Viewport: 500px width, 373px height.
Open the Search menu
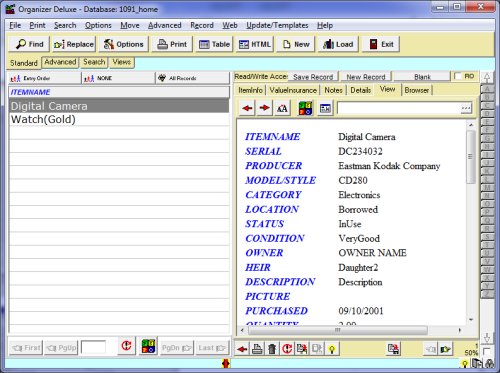point(65,25)
